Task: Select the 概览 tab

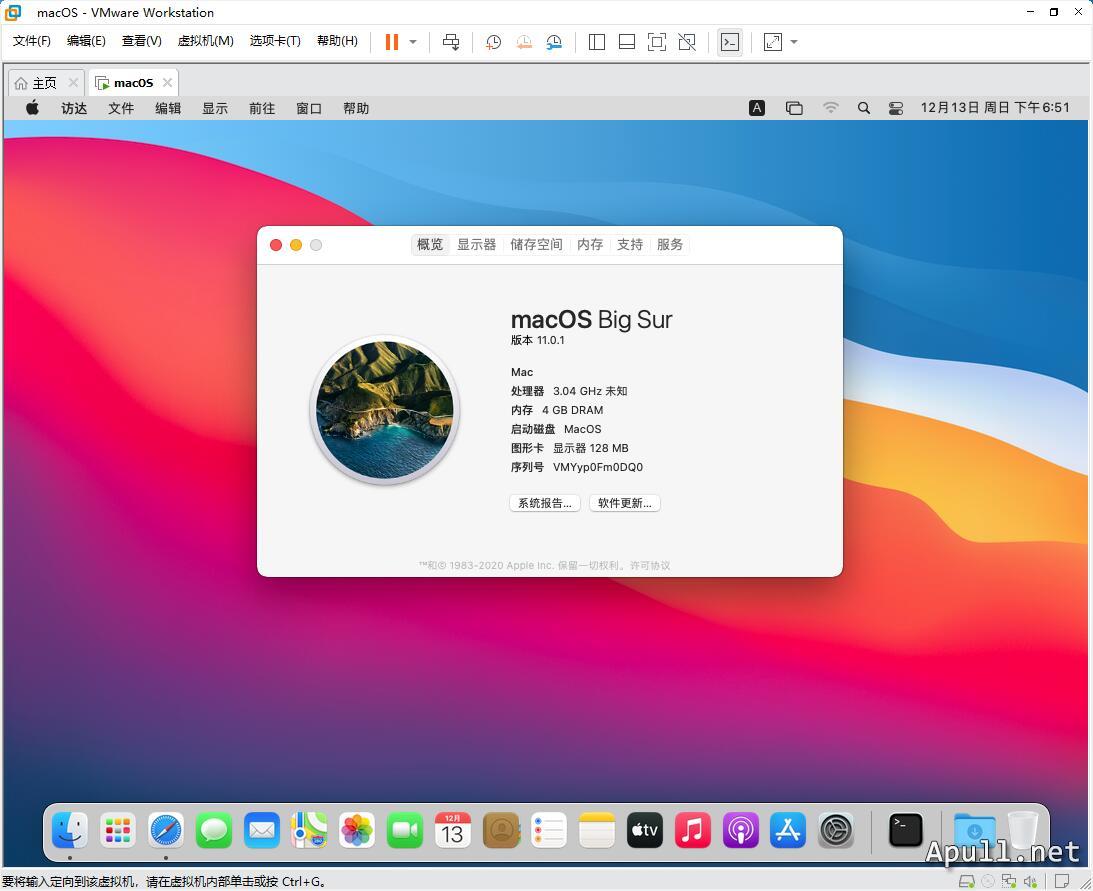Action: click(x=430, y=245)
